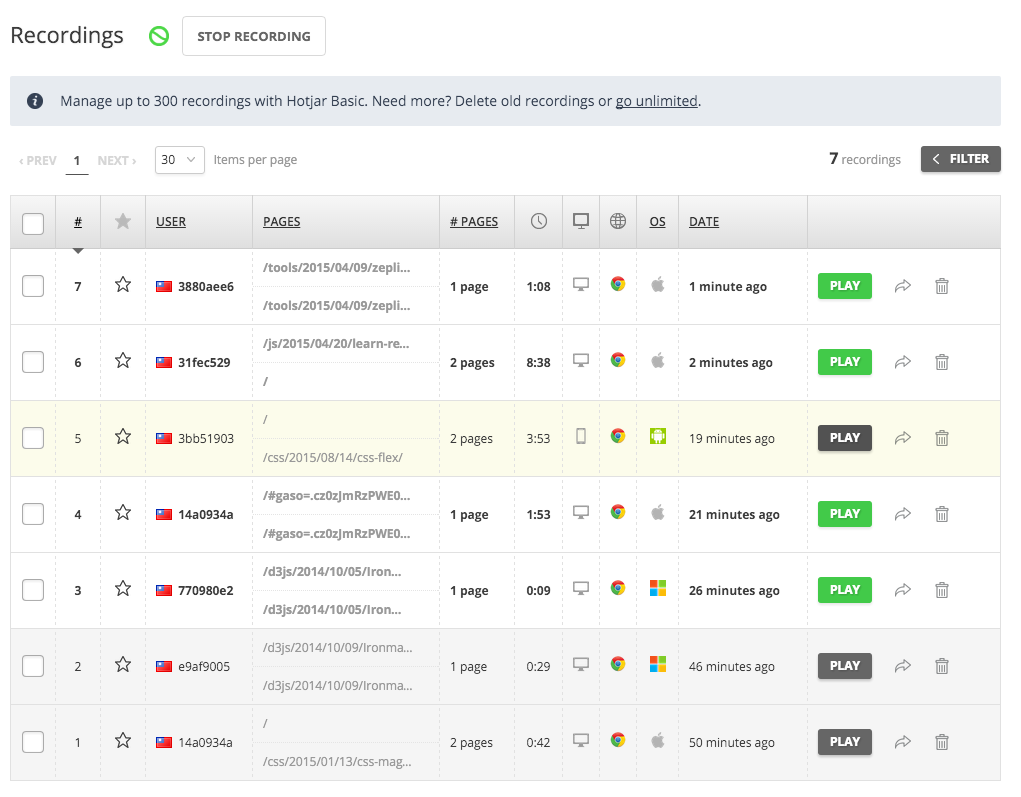Click the trash icon for recording 5

tap(941, 438)
